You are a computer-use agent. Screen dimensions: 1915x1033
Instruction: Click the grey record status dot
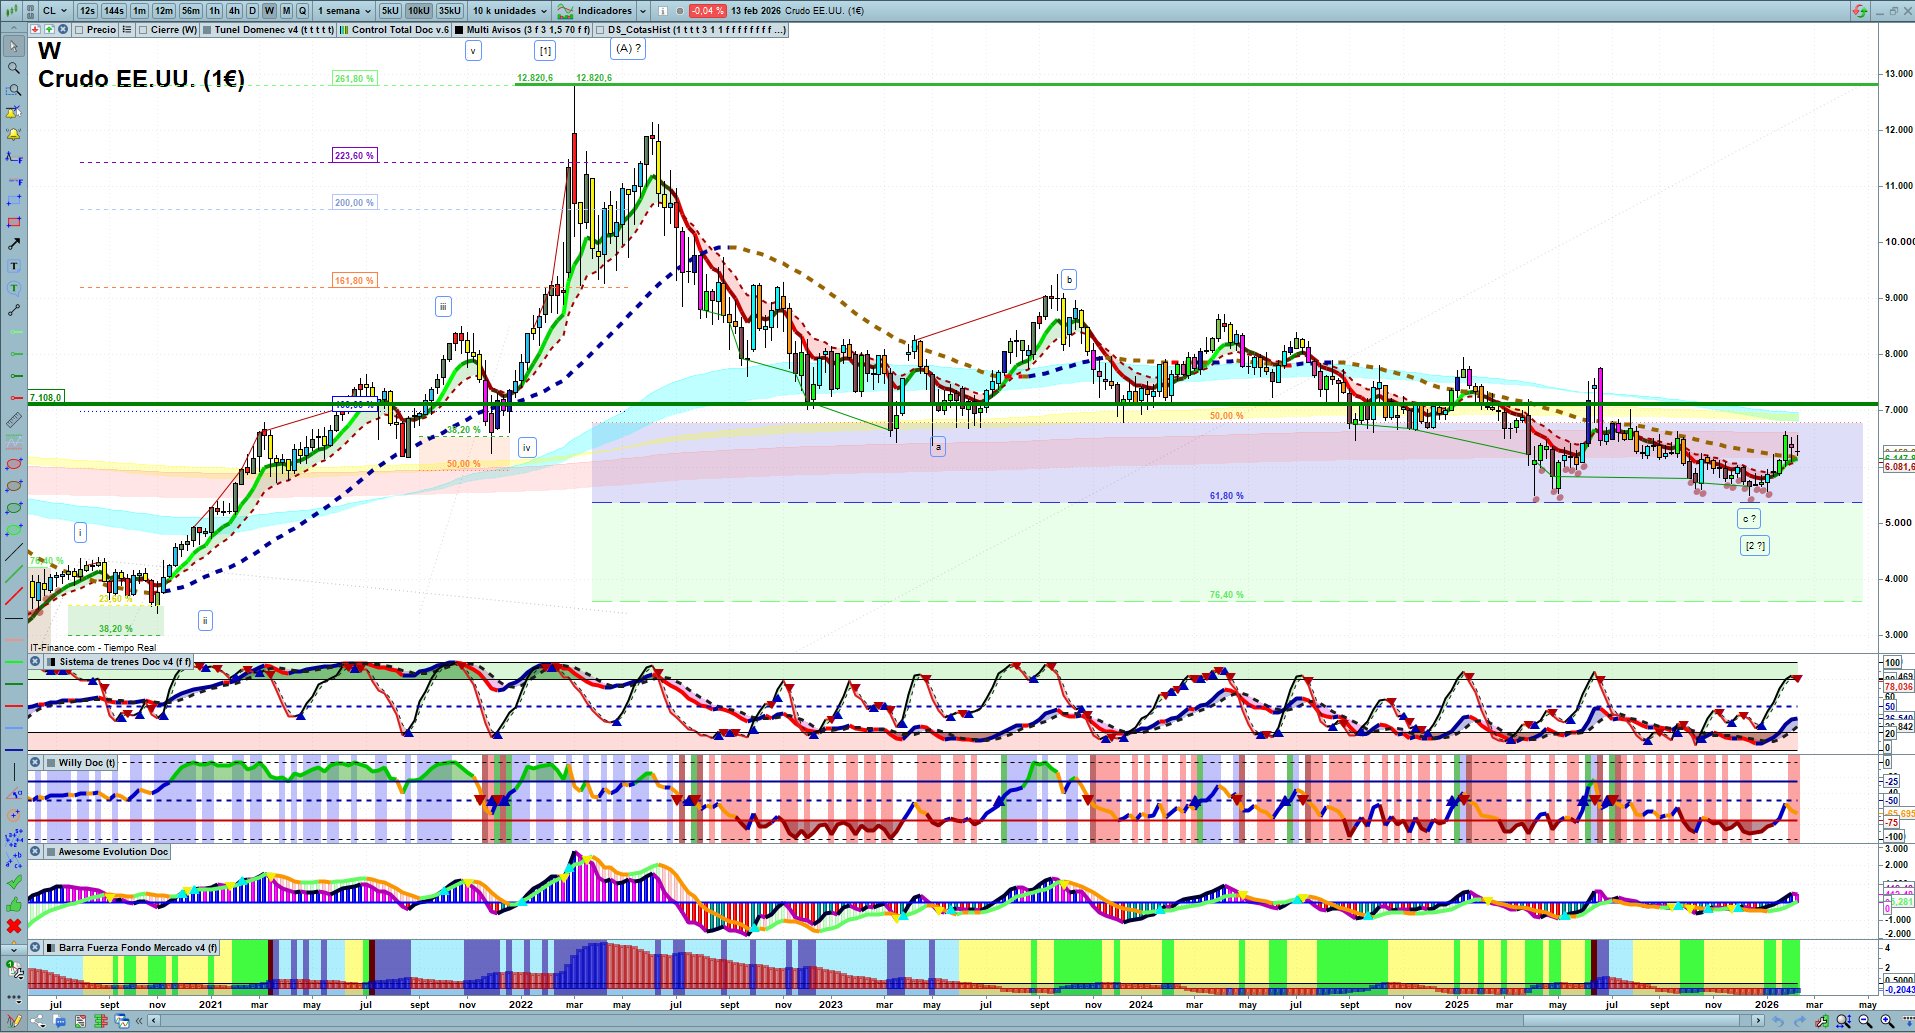680,11
